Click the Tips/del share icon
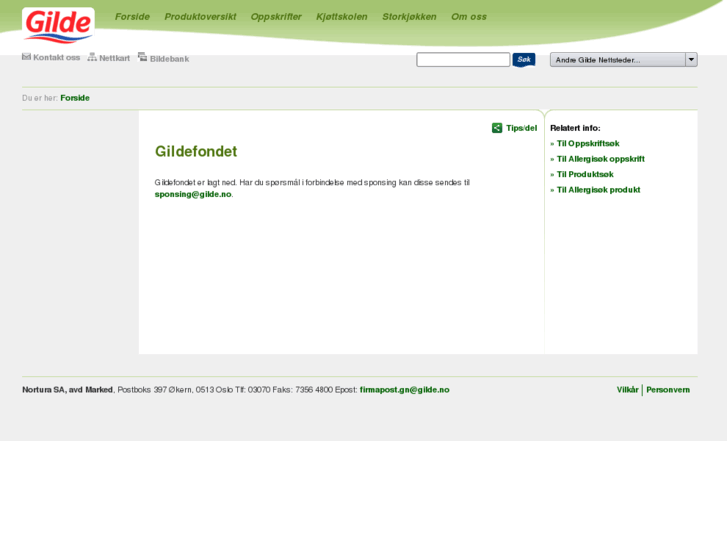 pyautogui.click(x=497, y=128)
